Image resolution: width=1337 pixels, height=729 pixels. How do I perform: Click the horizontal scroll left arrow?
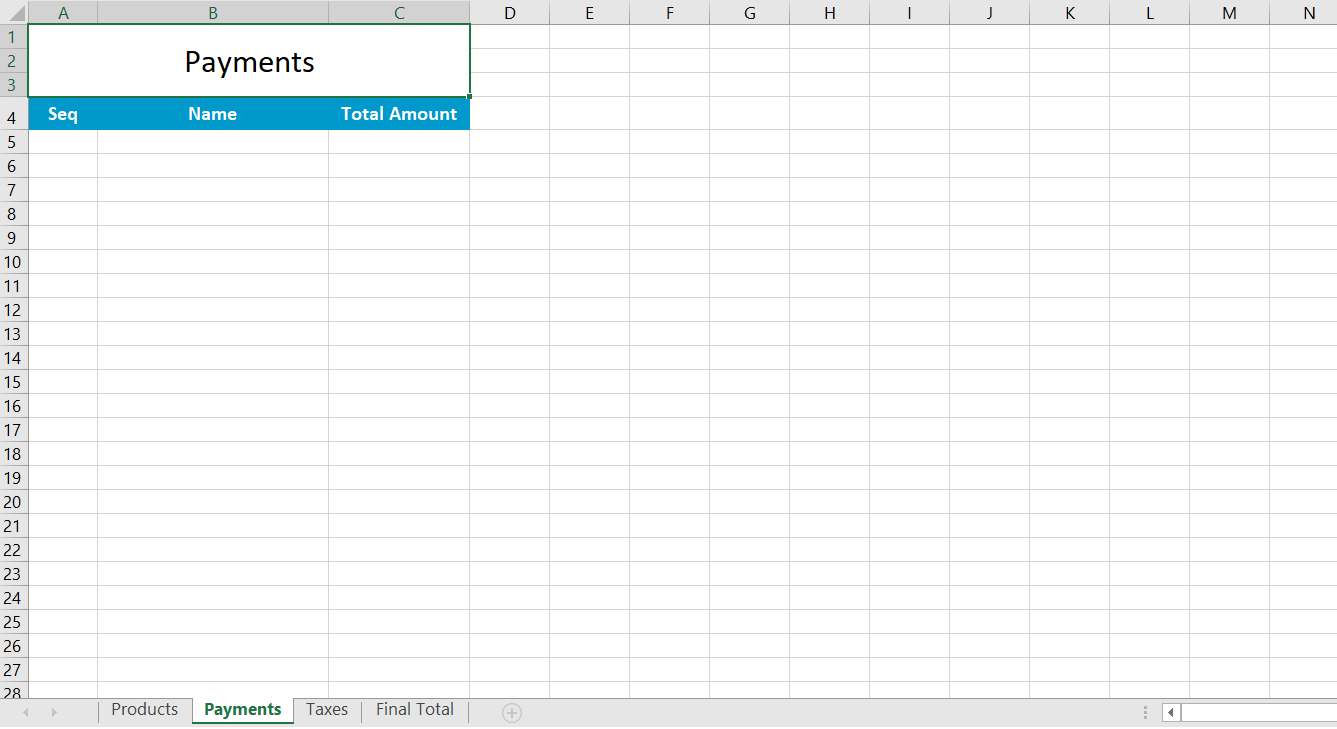(1172, 712)
